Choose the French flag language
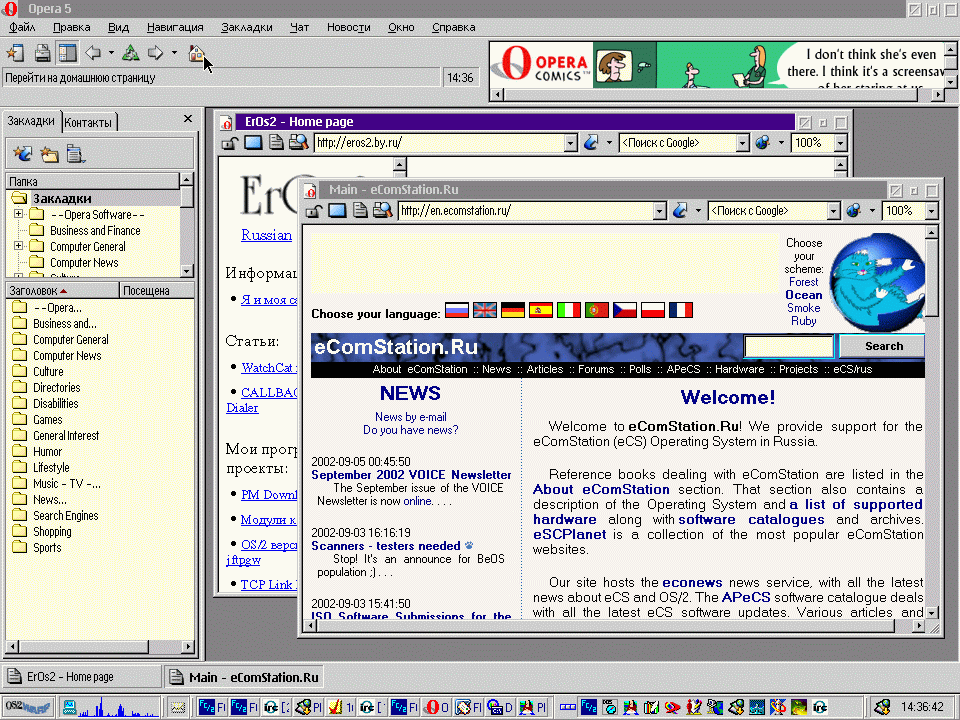The height and width of the screenshot is (720, 960). click(x=681, y=310)
